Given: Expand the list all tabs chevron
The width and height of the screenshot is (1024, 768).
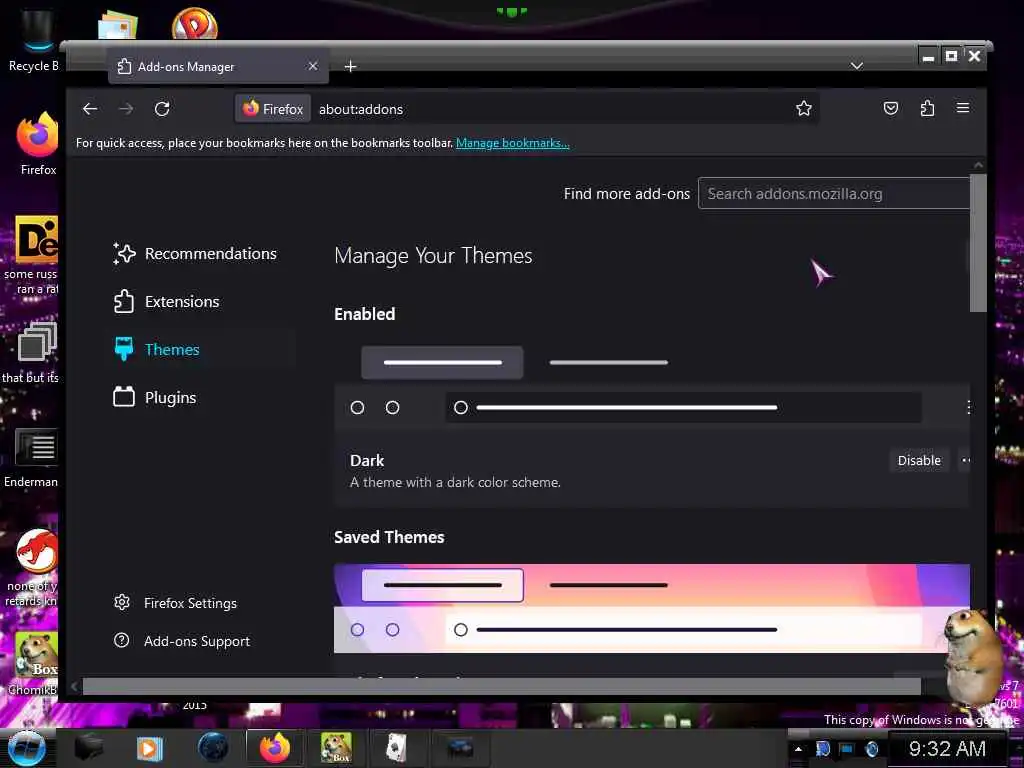Looking at the screenshot, I should click(x=857, y=66).
